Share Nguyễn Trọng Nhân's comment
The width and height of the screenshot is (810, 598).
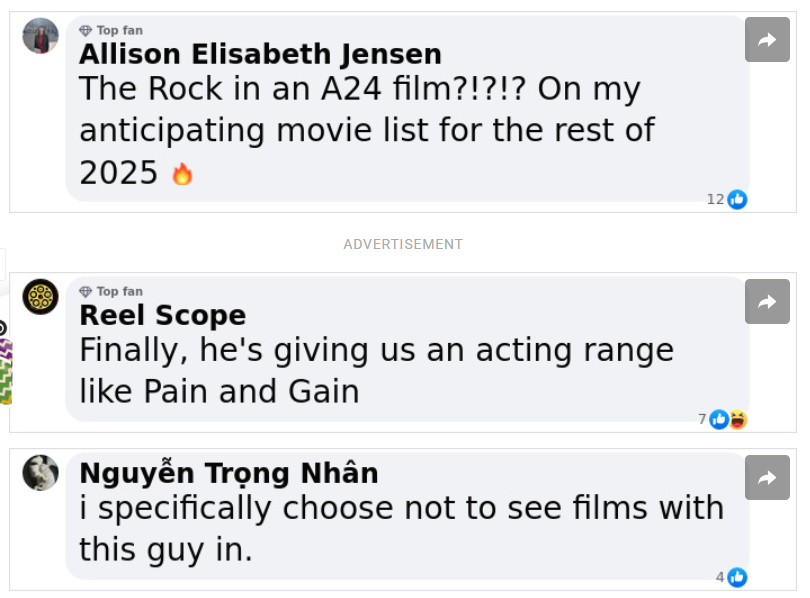(x=767, y=478)
